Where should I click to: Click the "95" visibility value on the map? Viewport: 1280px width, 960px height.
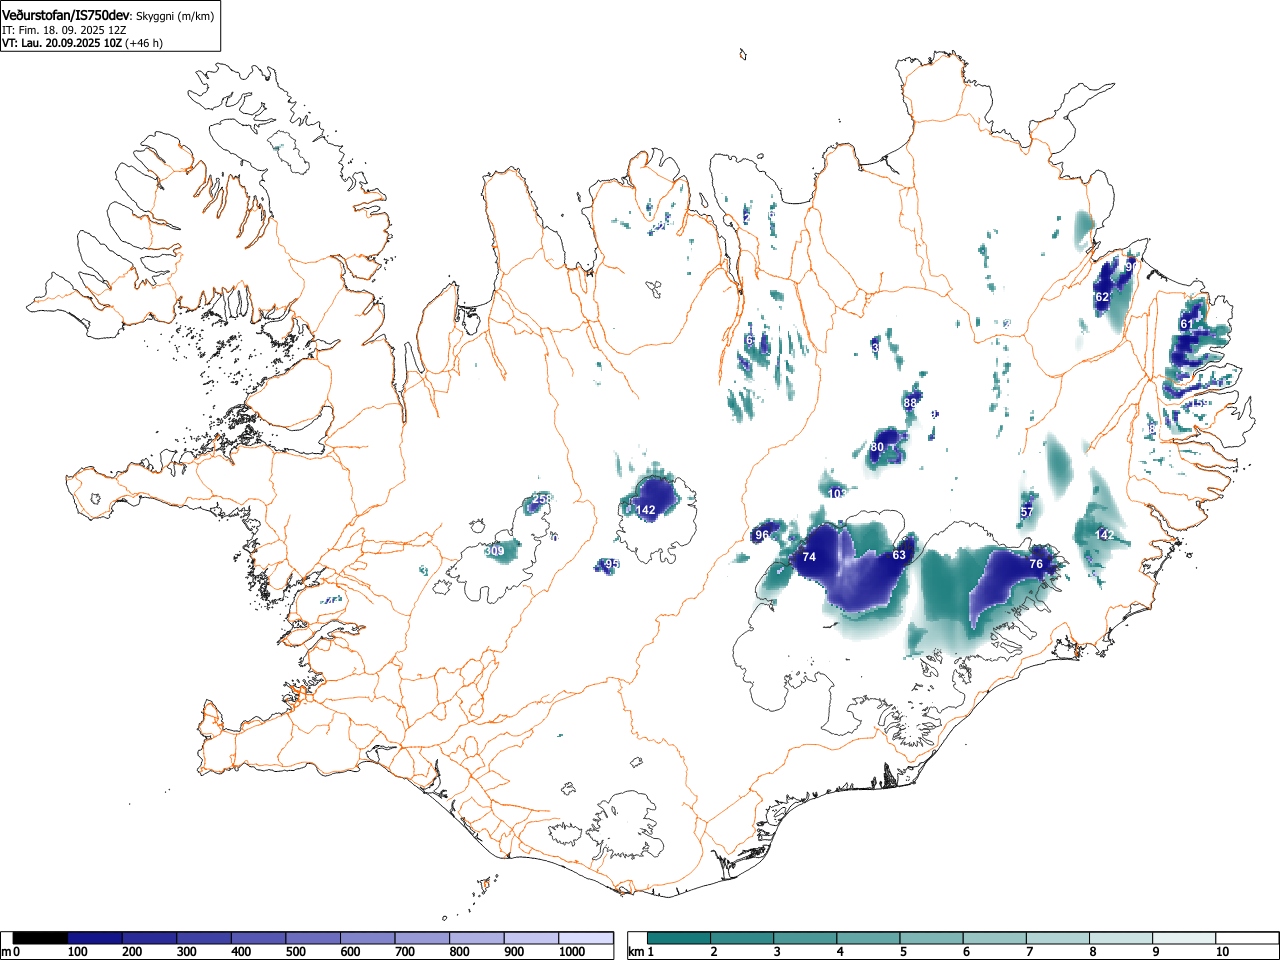612,564
